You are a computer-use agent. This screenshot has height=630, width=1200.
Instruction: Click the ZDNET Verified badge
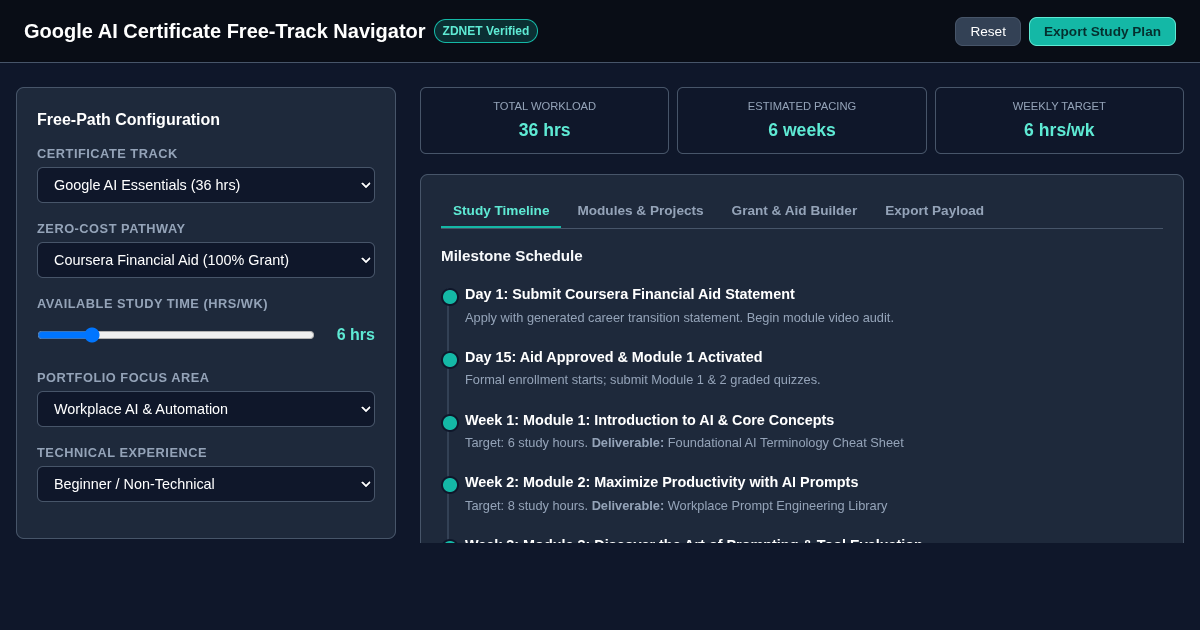point(486,31)
